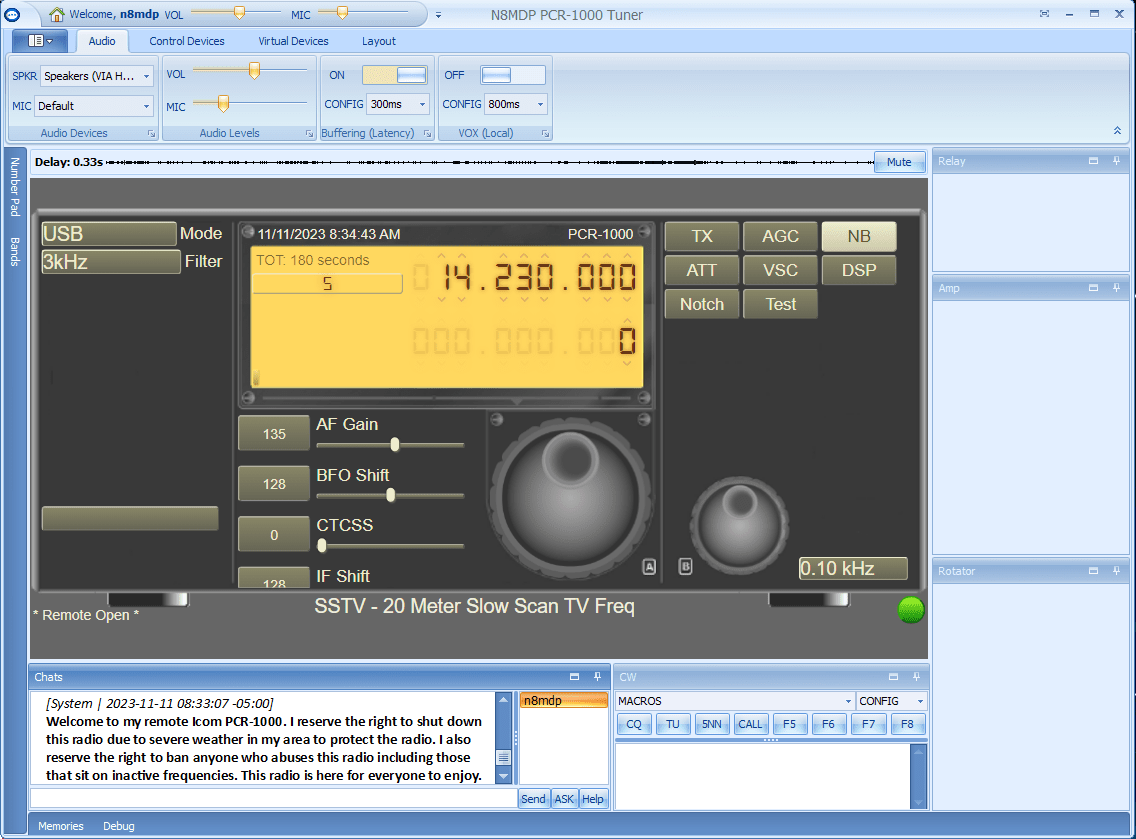Maximize the Amp panel
The width and height of the screenshot is (1136, 839).
tap(1093, 288)
